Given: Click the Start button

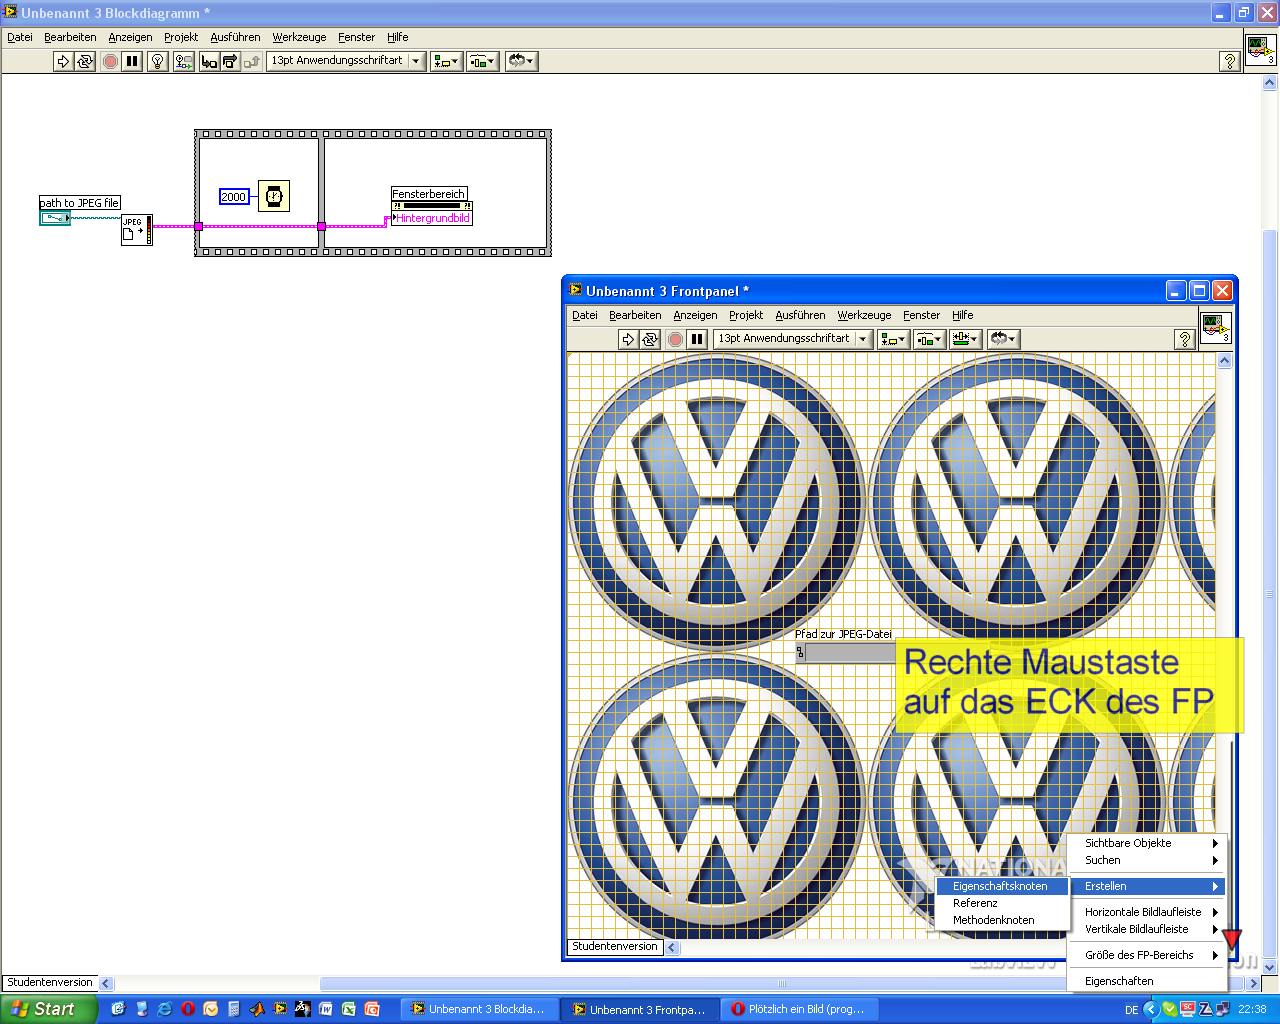Looking at the screenshot, I should coord(49,1009).
